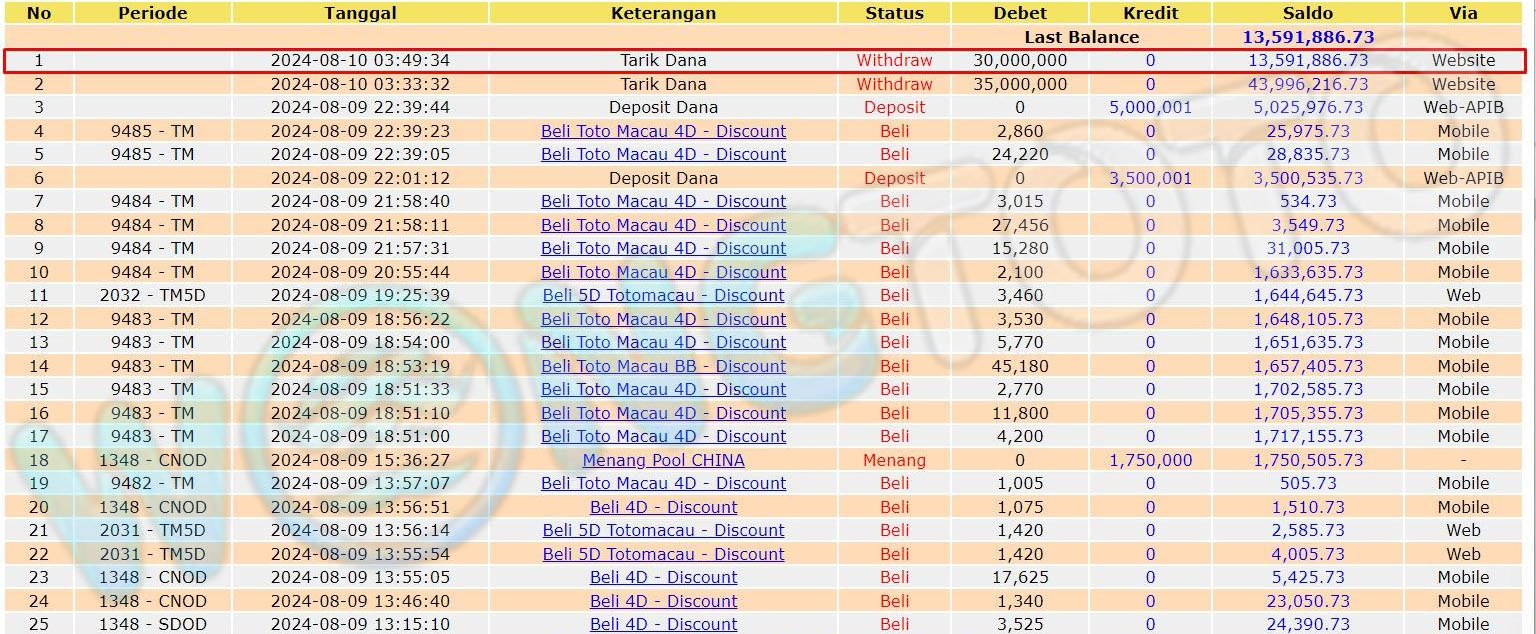The height and width of the screenshot is (634, 1536).
Task: Click the 43,996,216.73 saldo value
Action: [1307, 84]
